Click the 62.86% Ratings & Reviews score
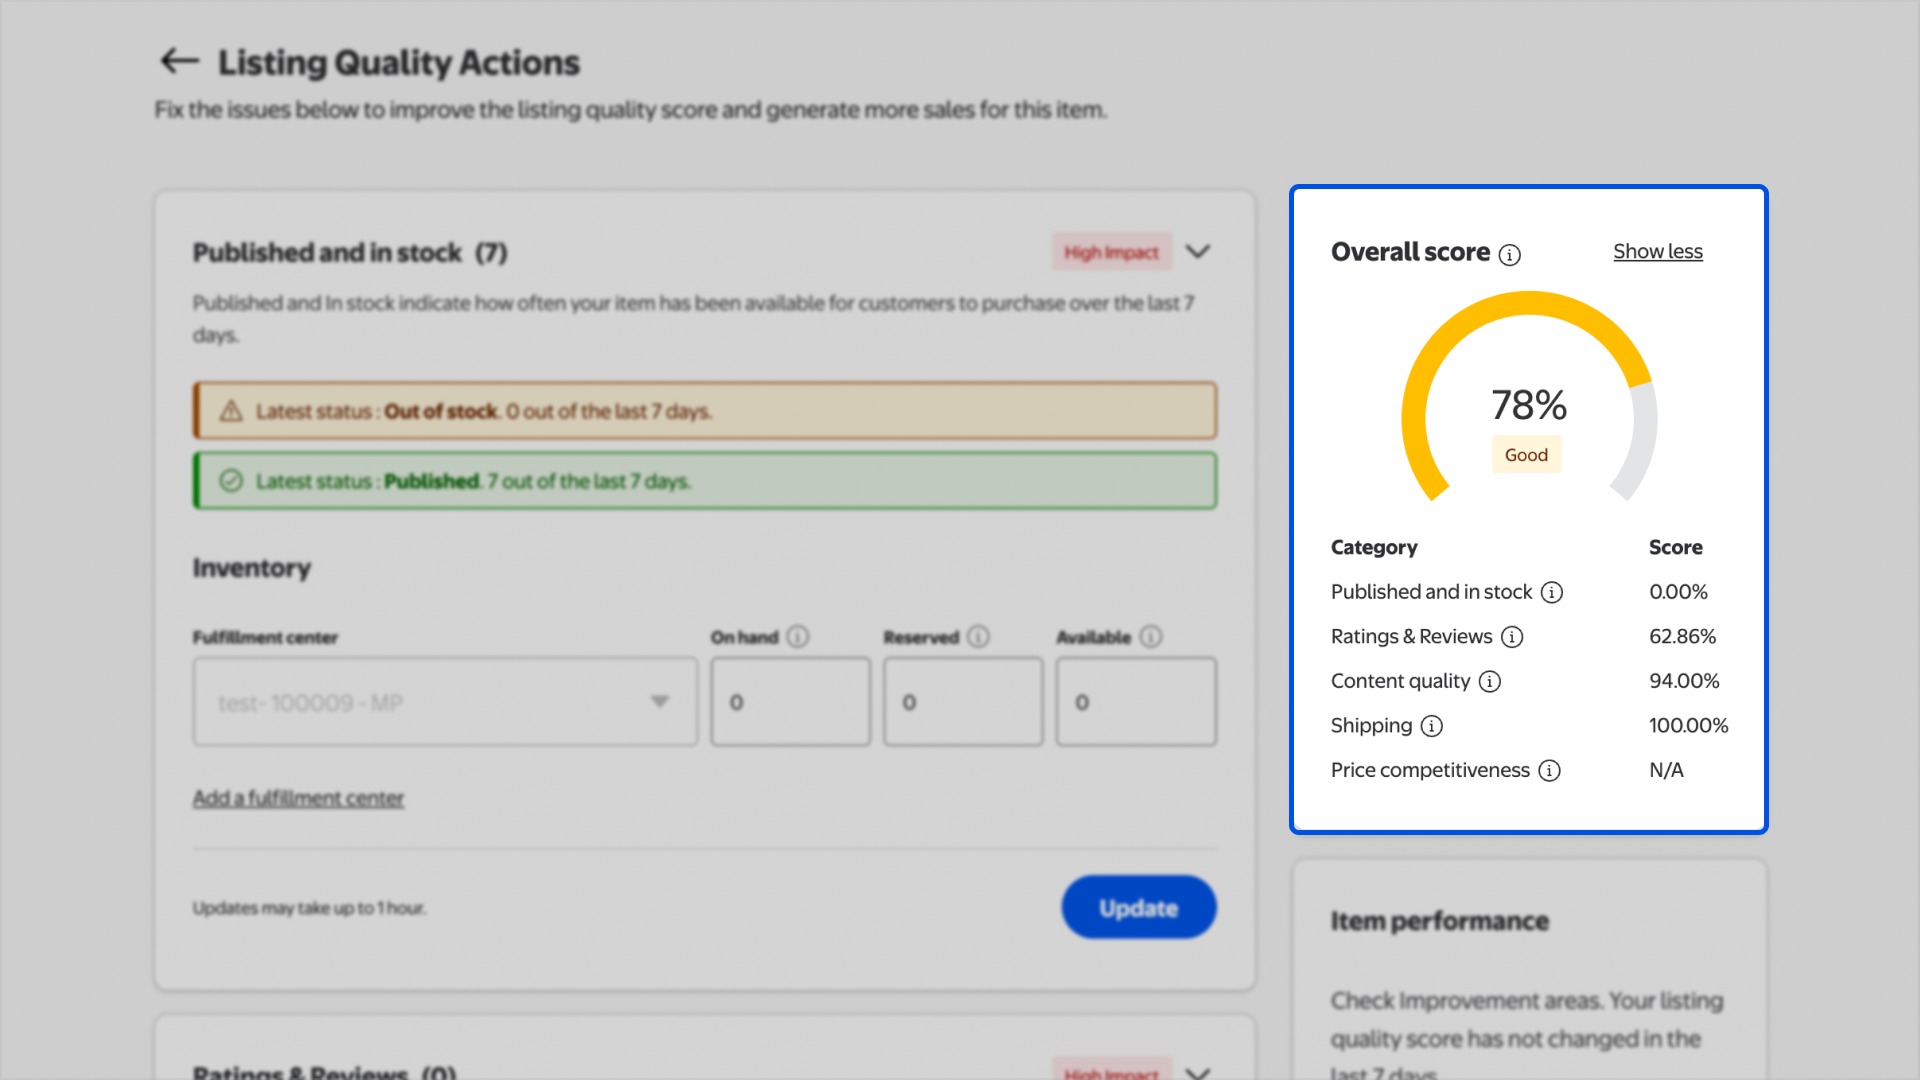The height and width of the screenshot is (1080, 1920). pos(1682,637)
